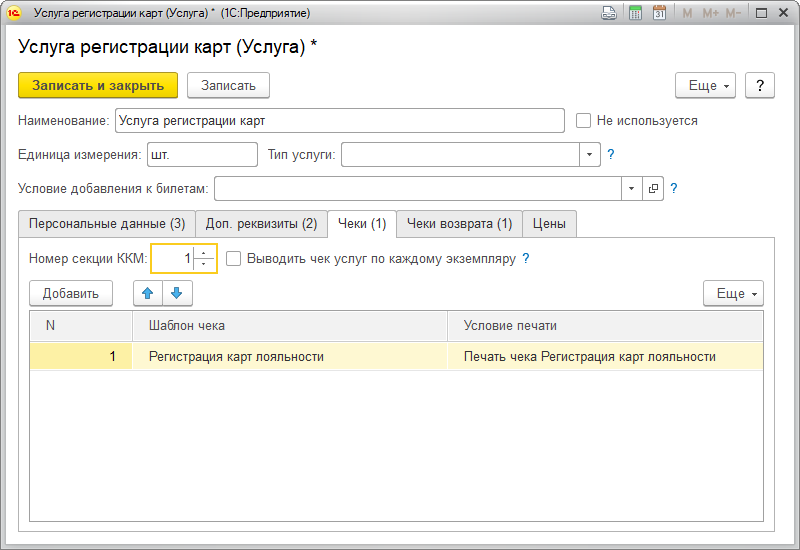
Task: Open the calendar icon in title bar
Action: [x=659, y=13]
